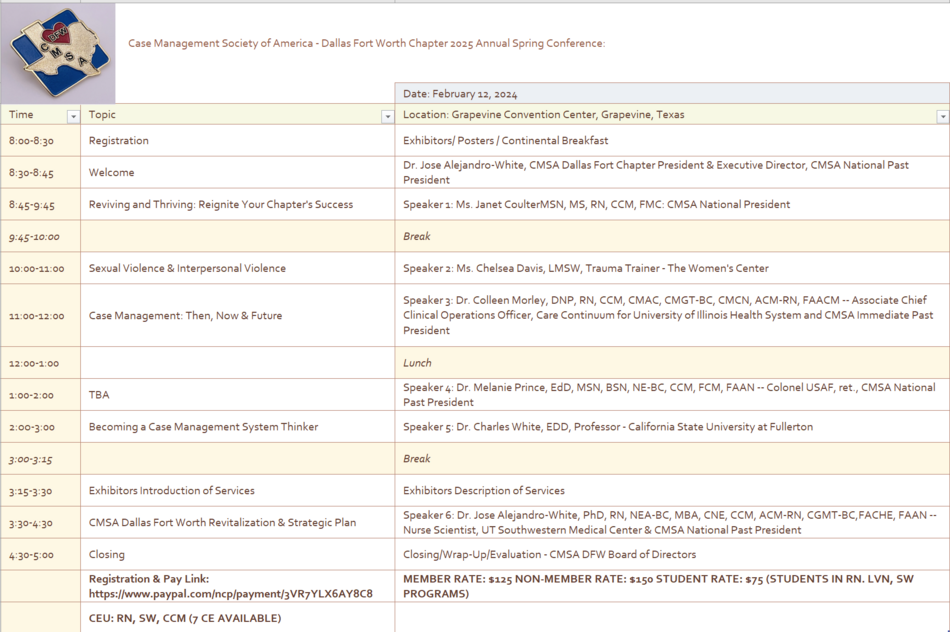Screen dimensions: 950x632
Task: Select the Speaker 5 Charles White cell
Action: pos(672,427)
